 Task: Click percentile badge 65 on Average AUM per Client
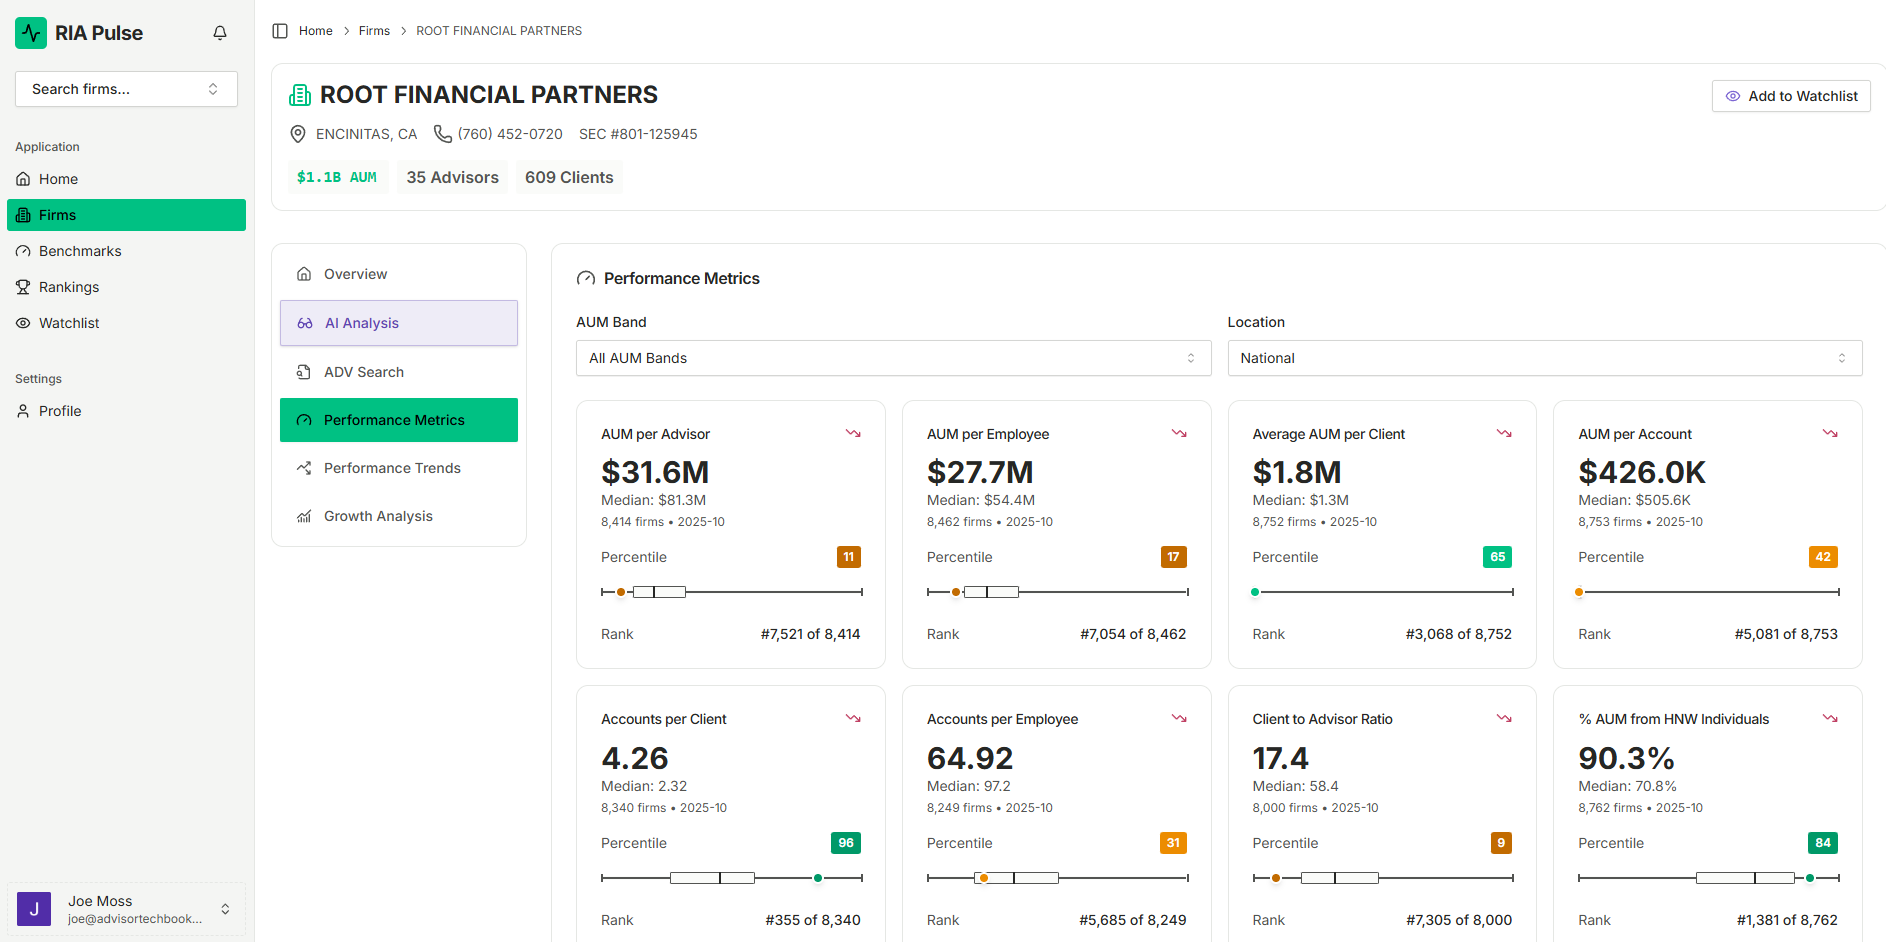1497,557
